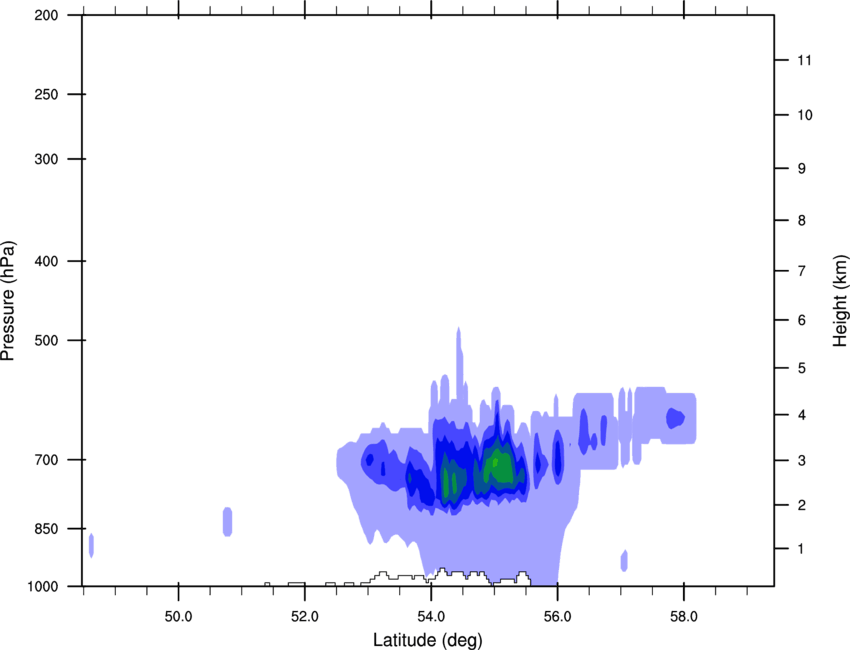Click latitude tick label 52.0

(305, 616)
